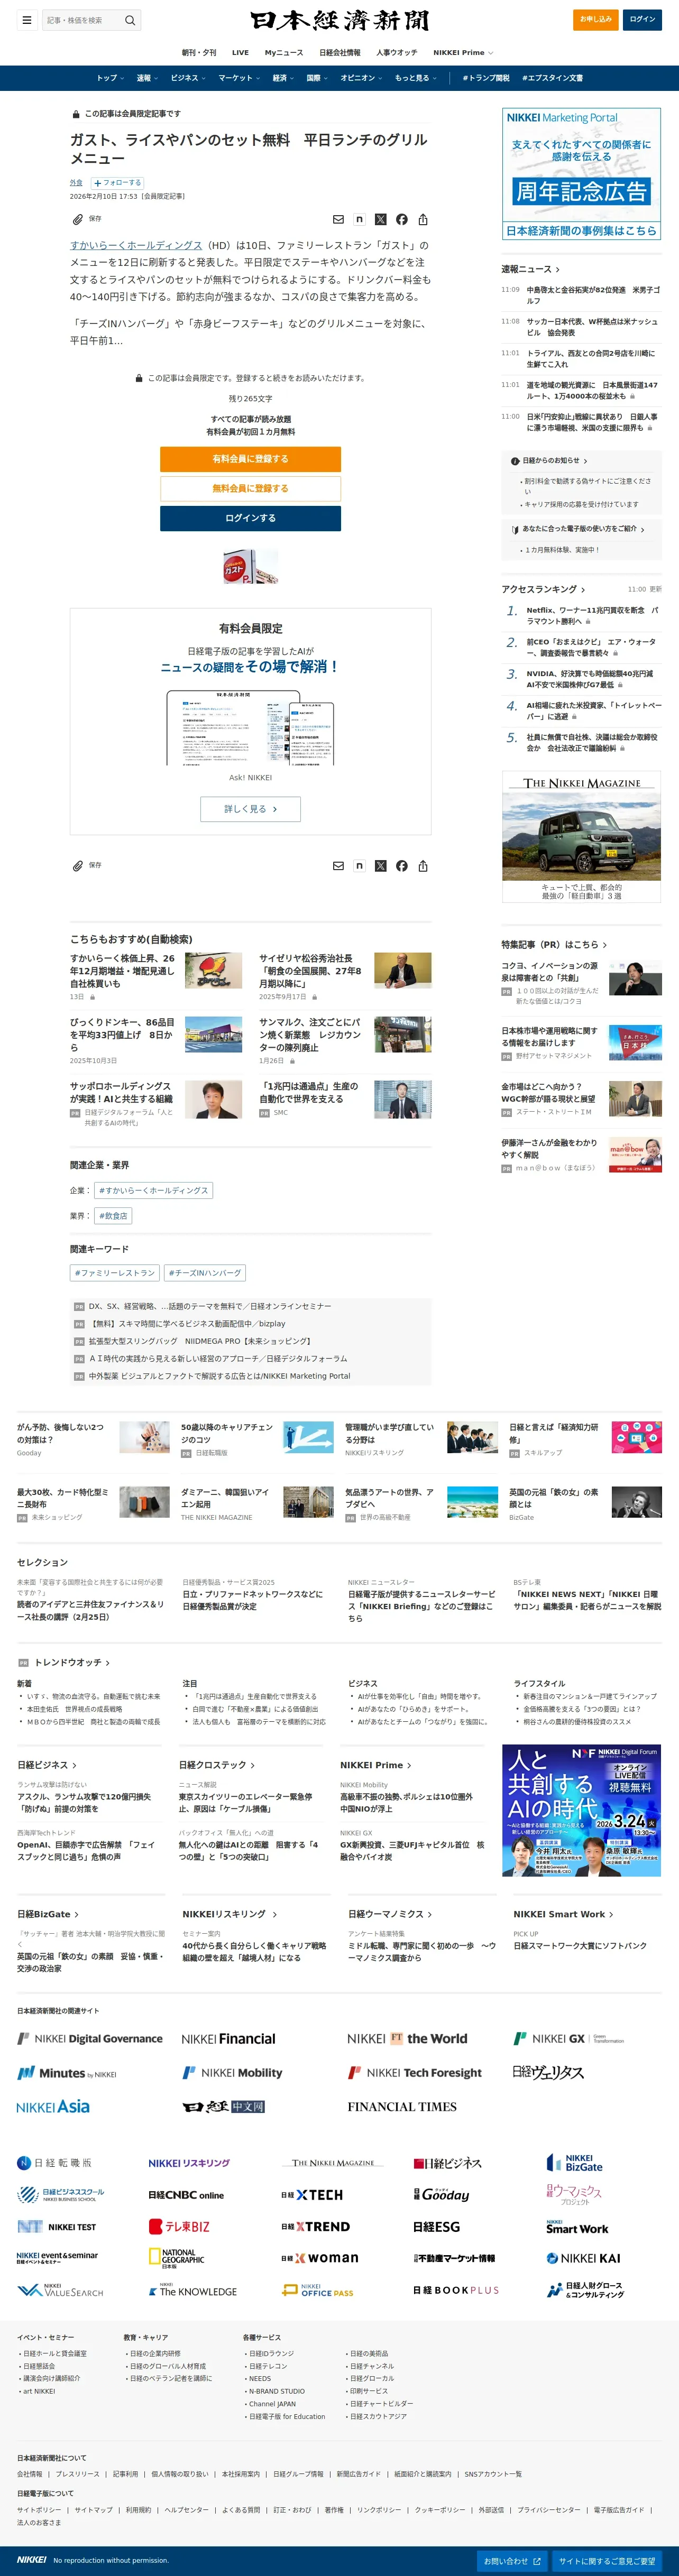Open the 日経会社情報 menu item
The image size is (679, 2576).
(x=340, y=52)
